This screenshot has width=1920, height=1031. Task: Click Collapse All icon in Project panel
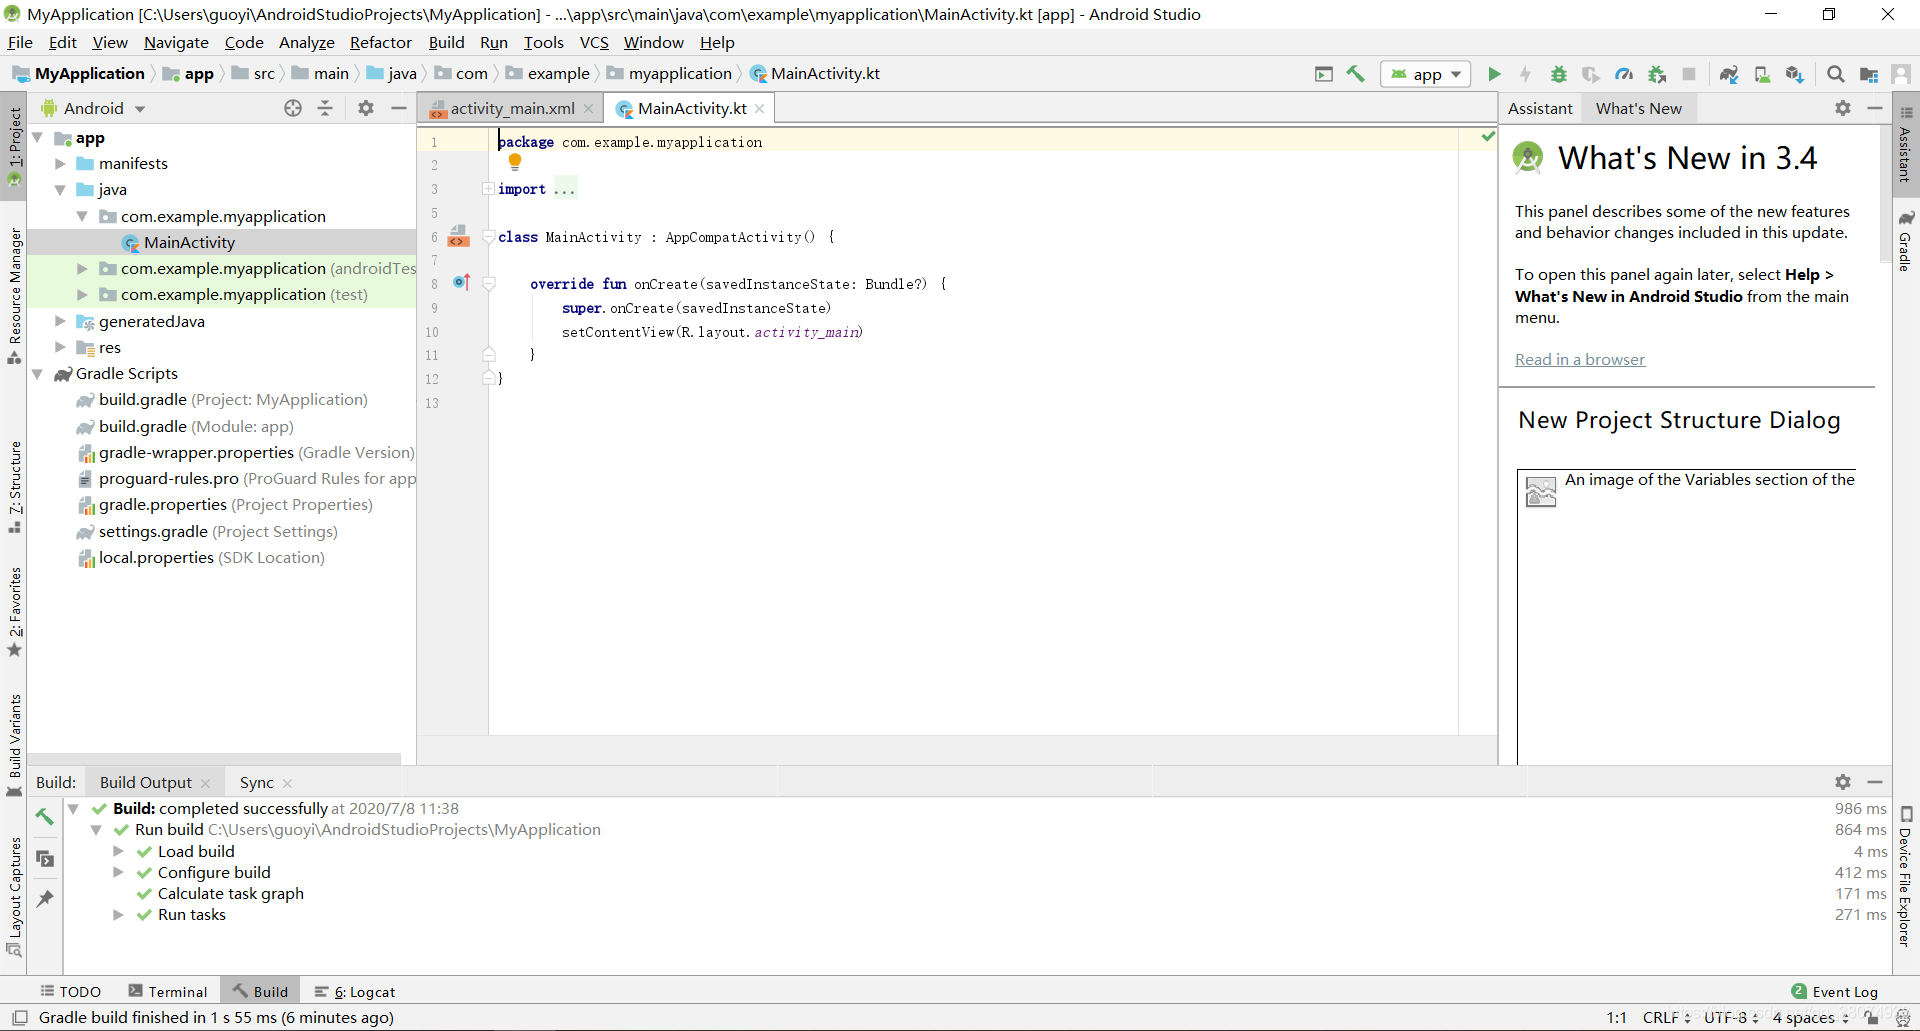pos(325,108)
